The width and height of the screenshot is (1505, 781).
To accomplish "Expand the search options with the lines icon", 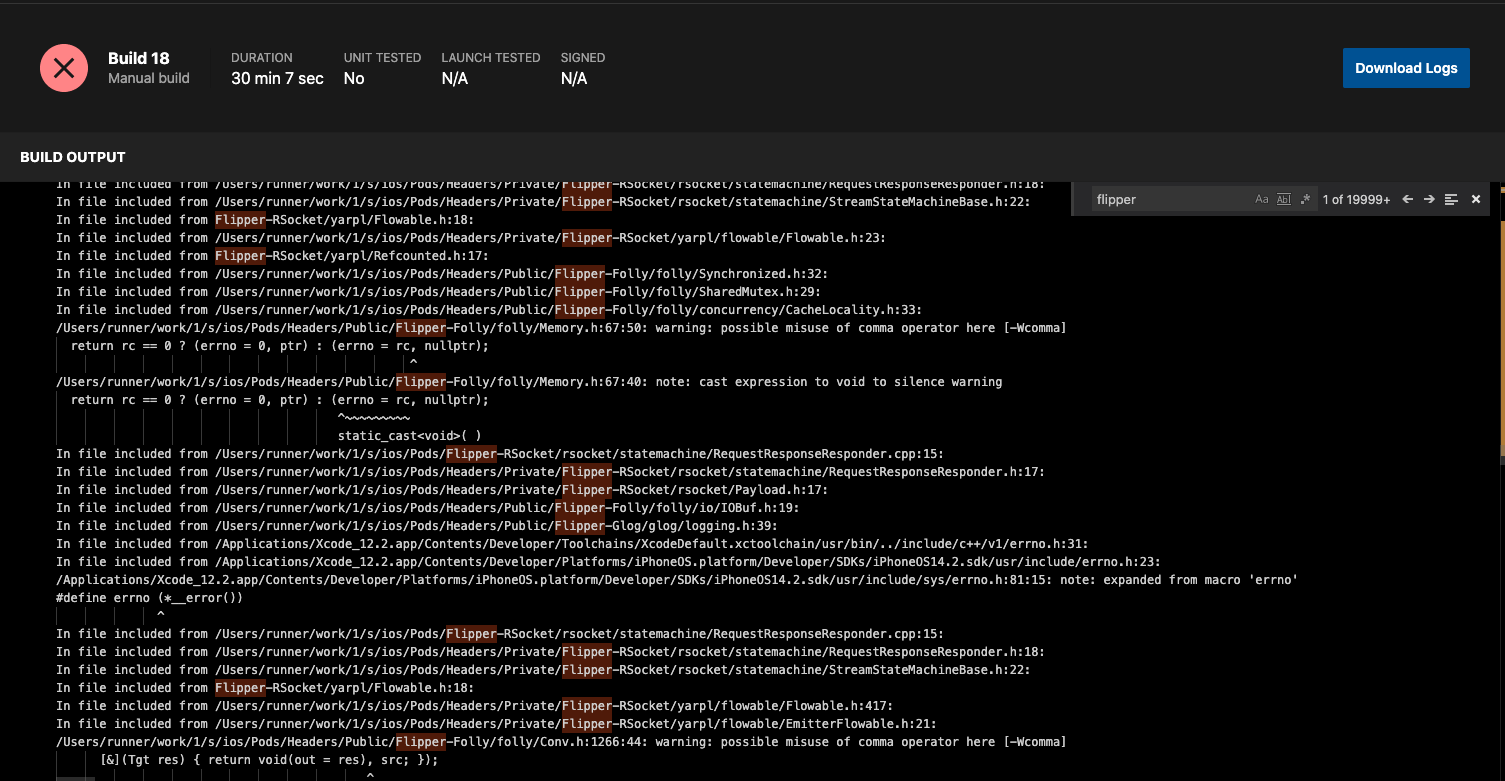I will pyautogui.click(x=1451, y=199).
